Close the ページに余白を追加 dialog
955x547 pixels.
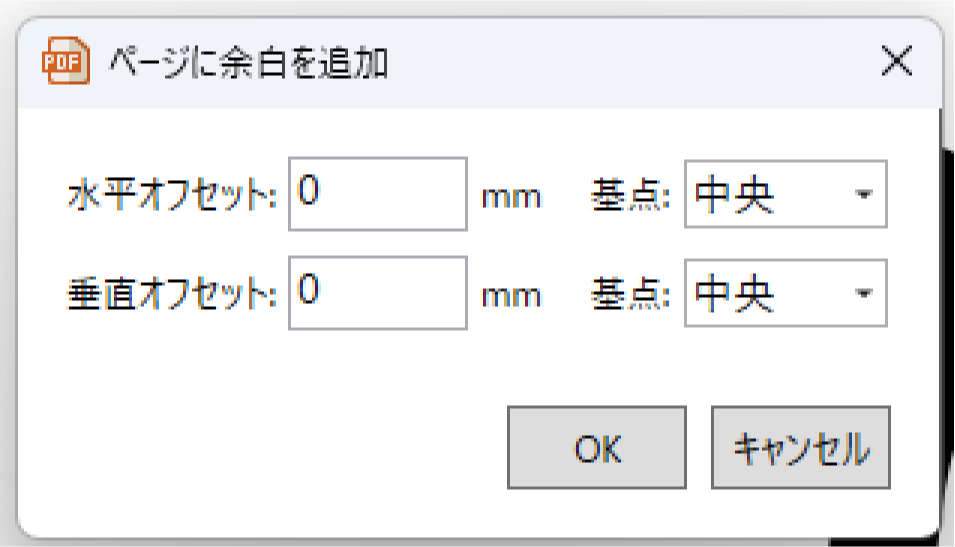(896, 63)
